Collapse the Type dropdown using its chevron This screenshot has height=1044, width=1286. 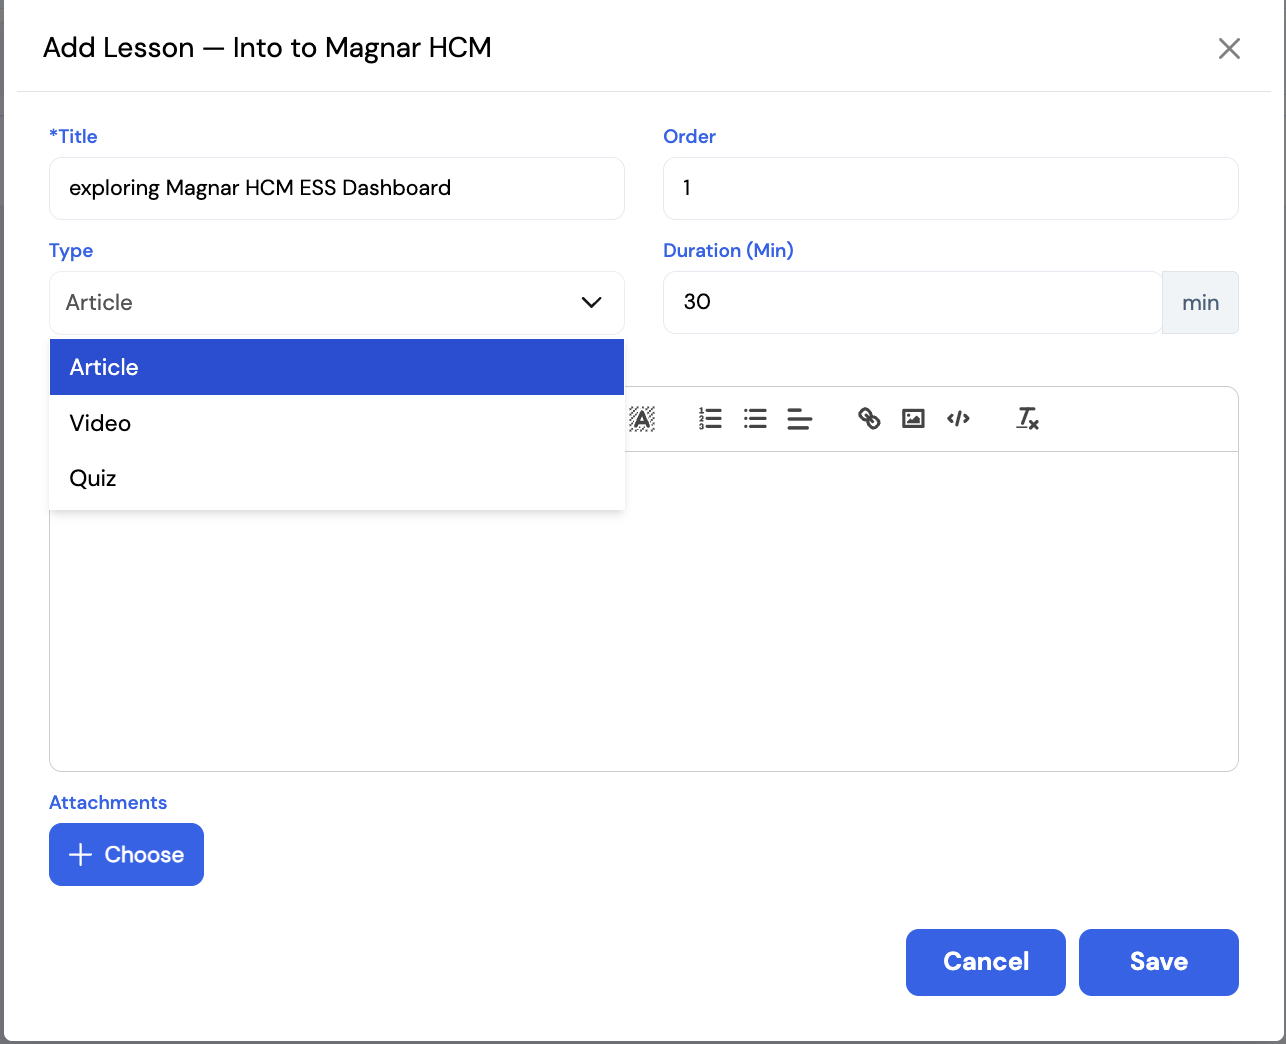click(x=591, y=302)
